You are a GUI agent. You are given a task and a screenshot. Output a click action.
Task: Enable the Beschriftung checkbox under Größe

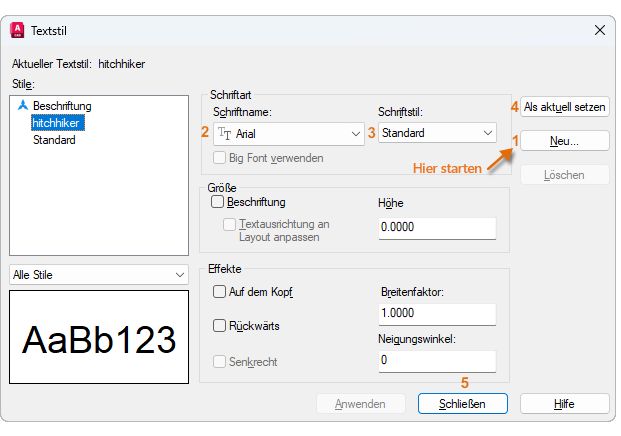point(219,202)
